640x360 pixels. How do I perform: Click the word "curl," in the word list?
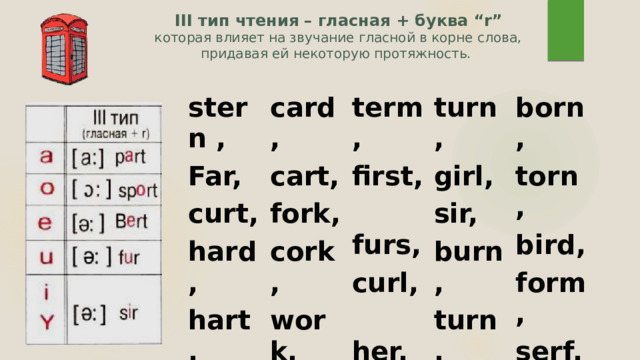click(x=384, y=284)
